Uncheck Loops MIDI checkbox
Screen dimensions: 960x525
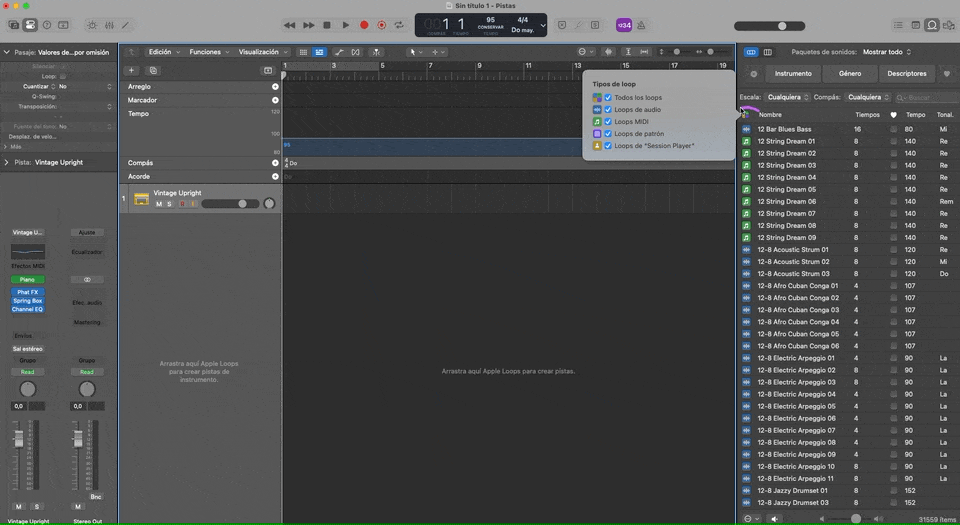pyautogui.click(x=608, y=121)
